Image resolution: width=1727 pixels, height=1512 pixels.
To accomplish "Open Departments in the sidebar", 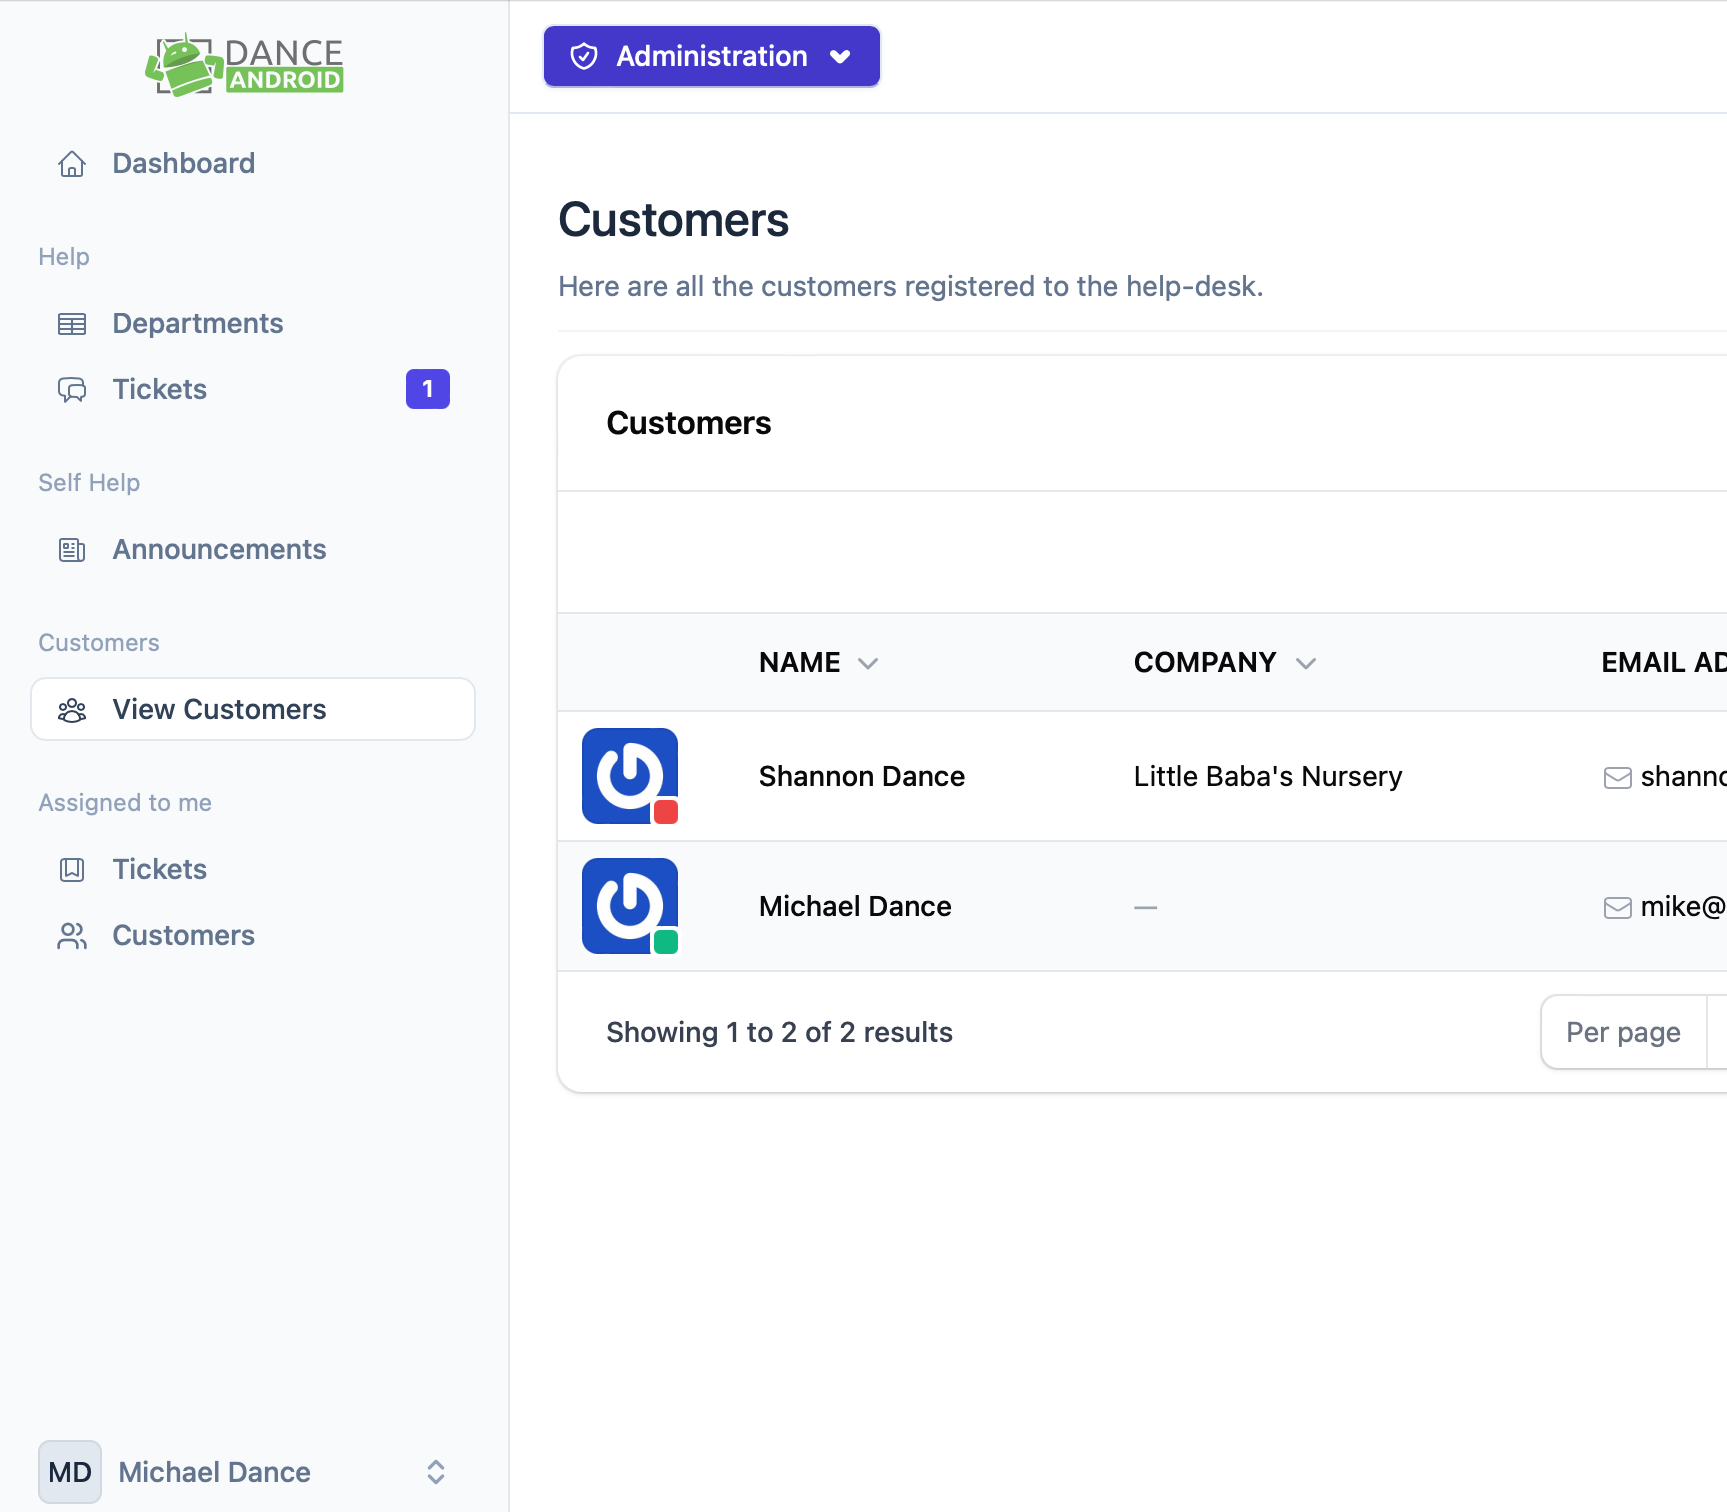I will pyautogui.click(x=198, y=324).
